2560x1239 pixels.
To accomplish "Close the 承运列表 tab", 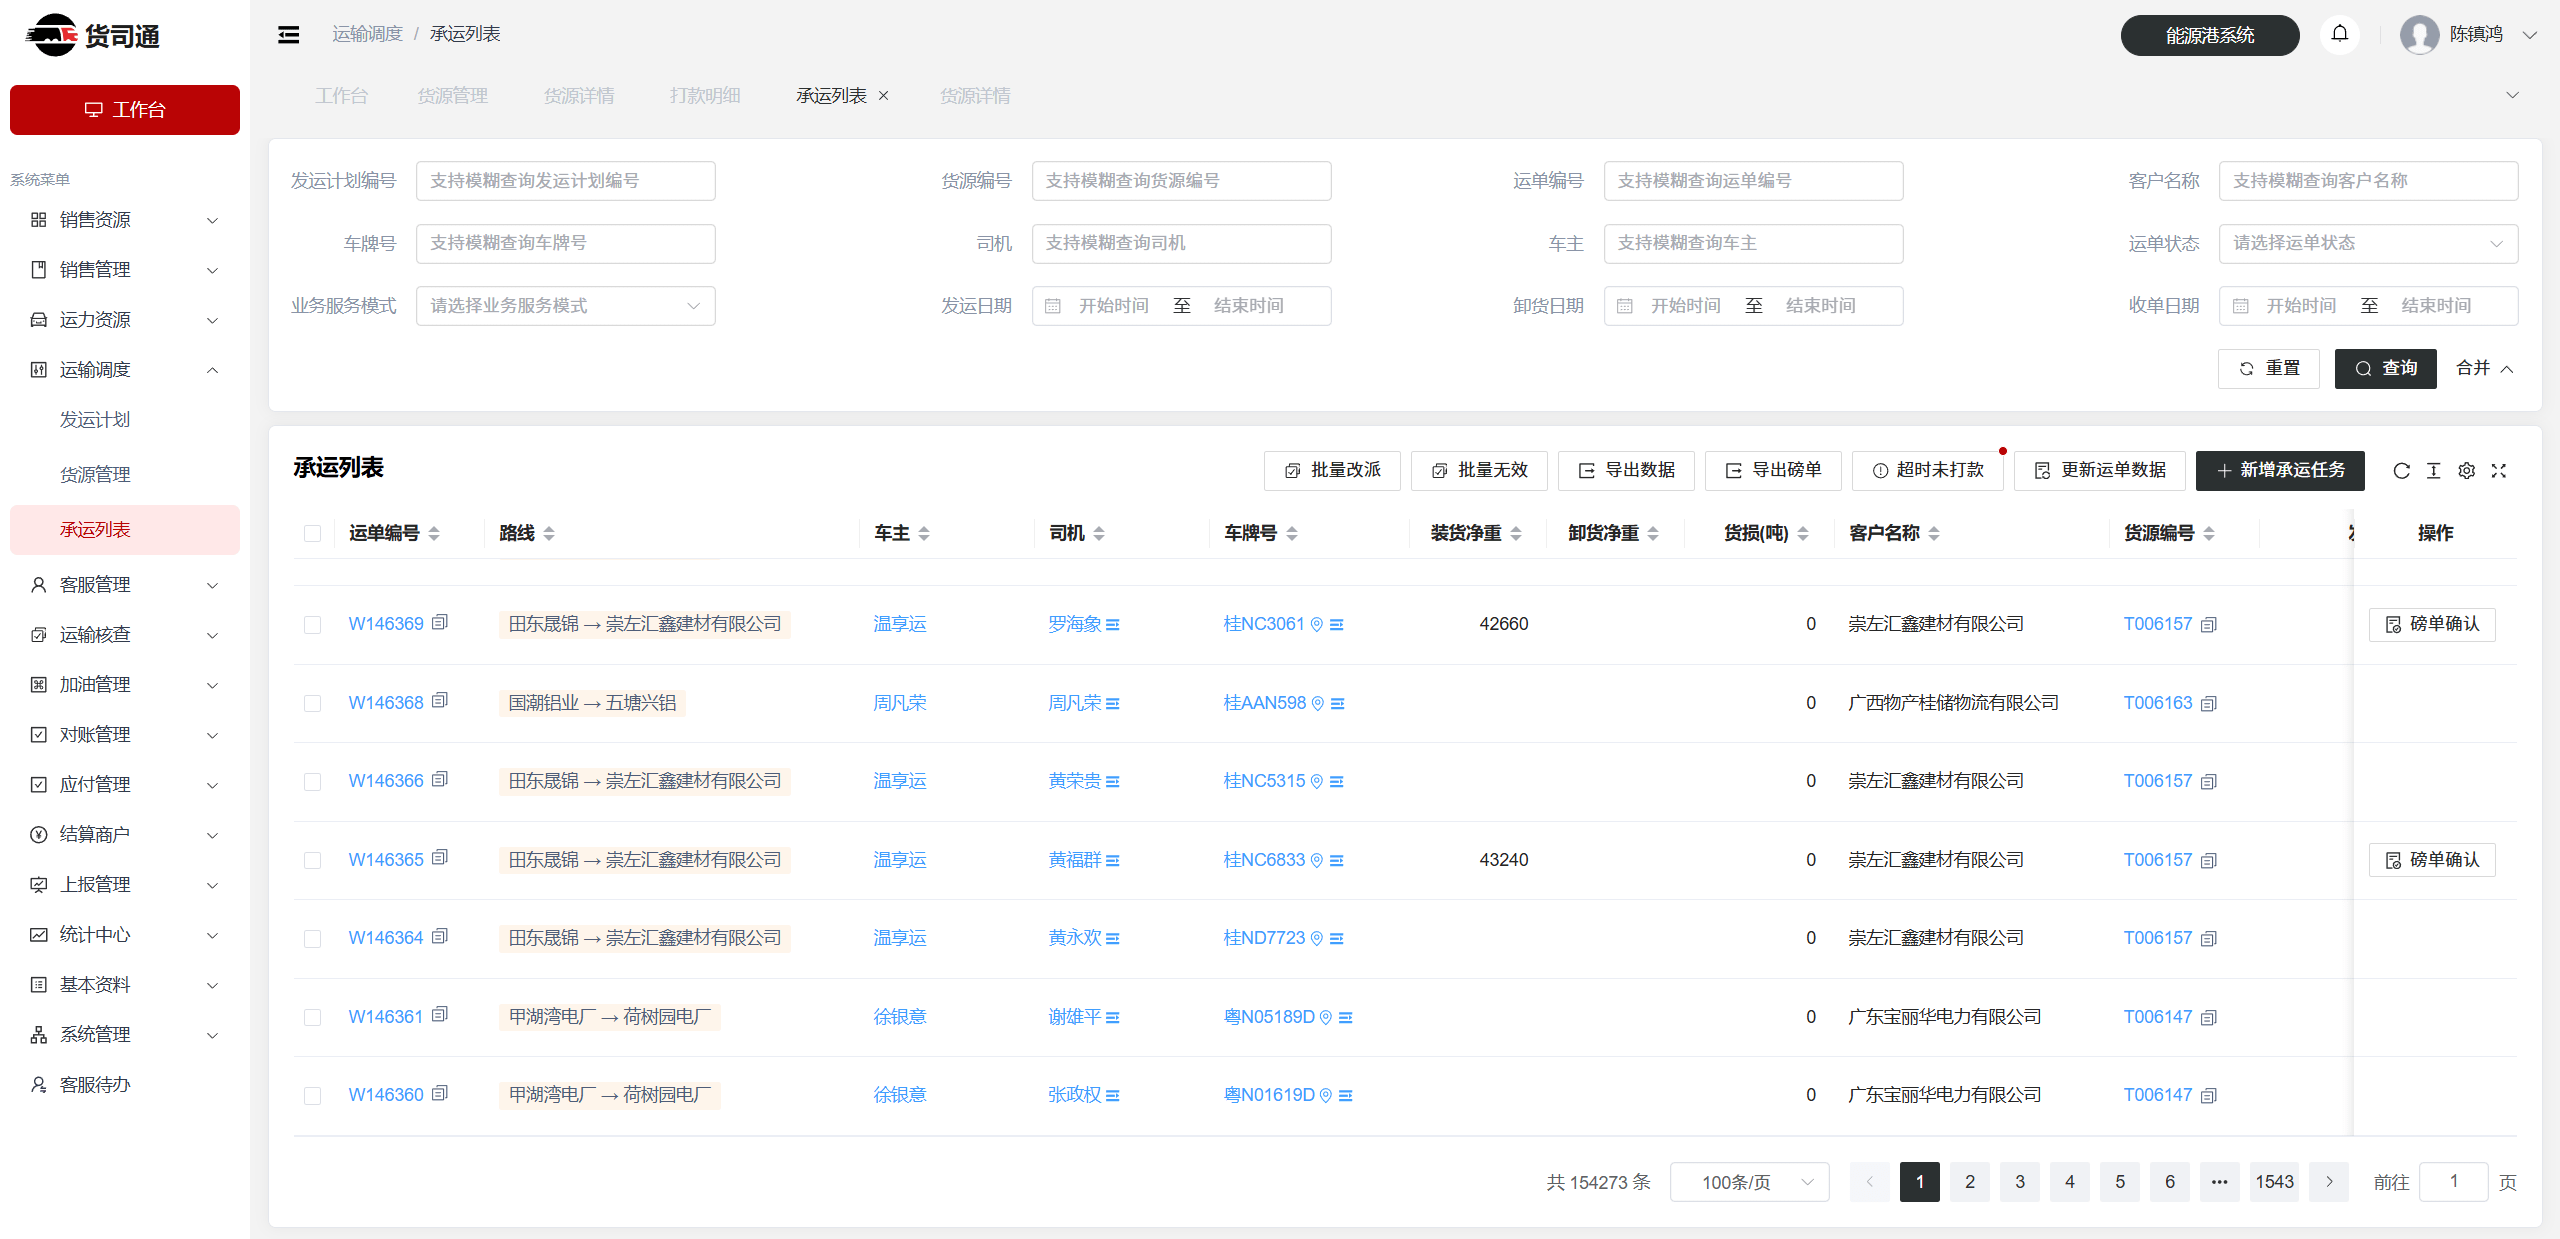I will (884, 96).
